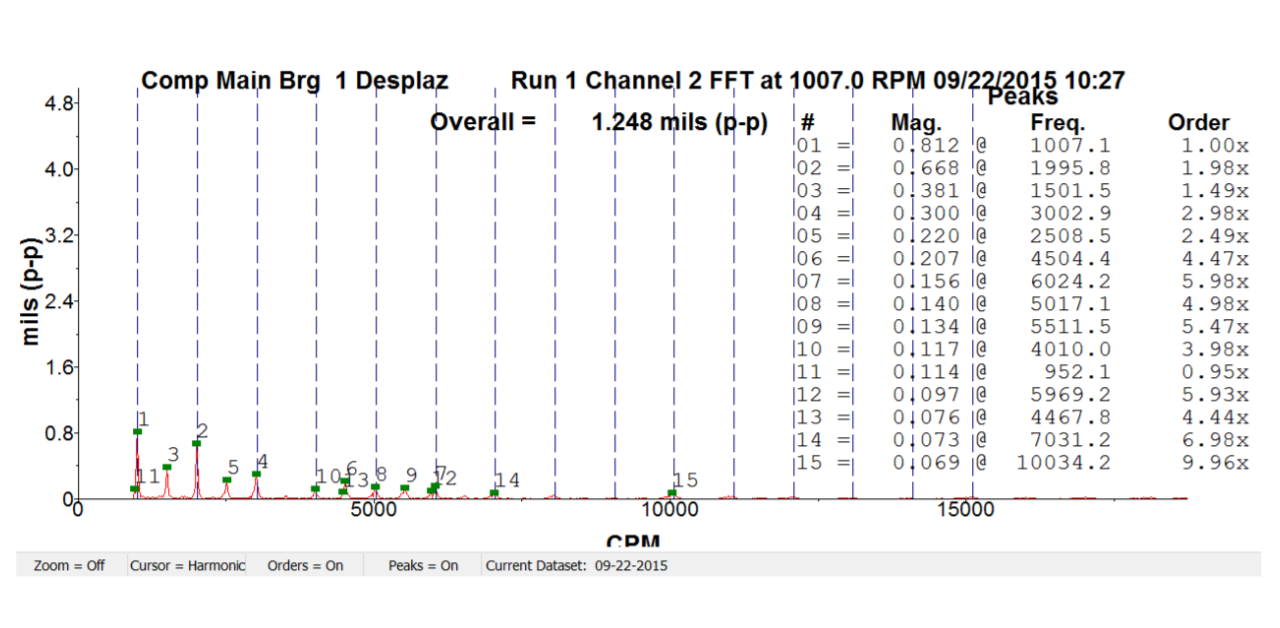Select green peak marker labeled 3
This screenshot has height=628, width=1280.
pos(167,467)
